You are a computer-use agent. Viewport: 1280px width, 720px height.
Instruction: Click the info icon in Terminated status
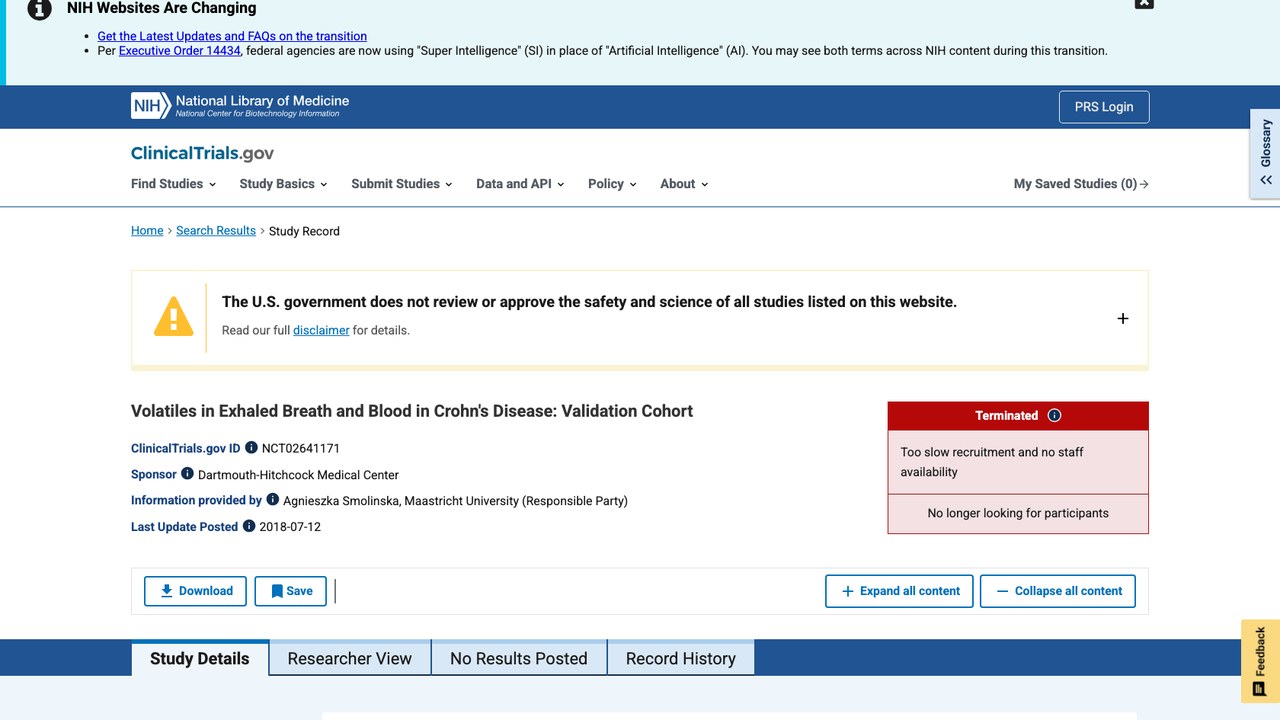[x=1054, y=416]
